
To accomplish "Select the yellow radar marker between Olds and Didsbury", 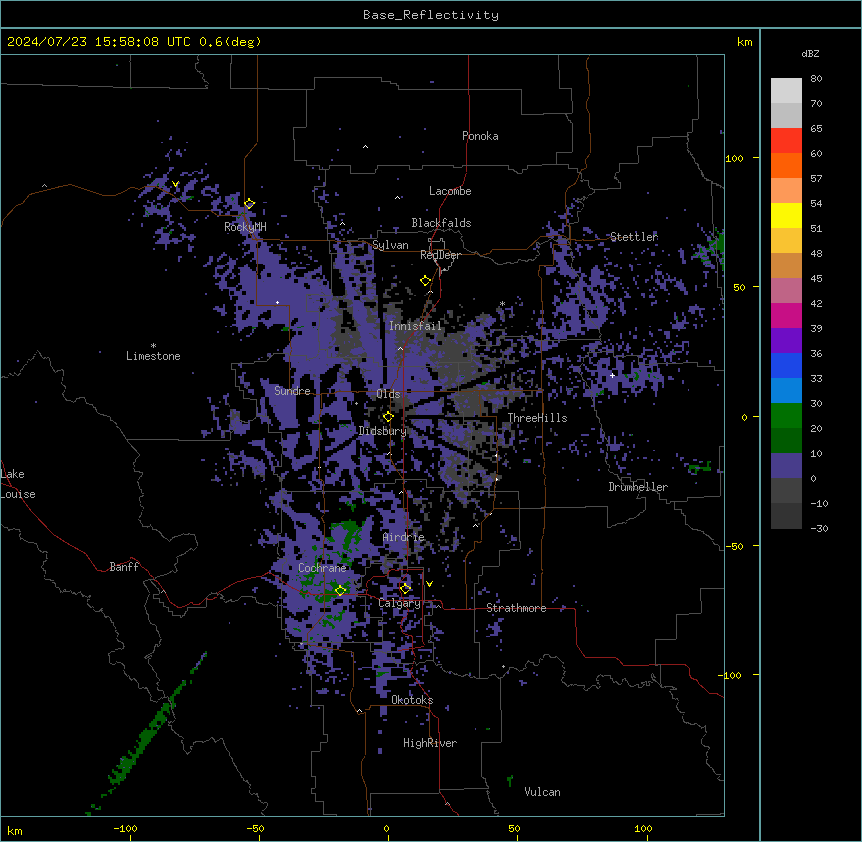I will click(388, 417).
